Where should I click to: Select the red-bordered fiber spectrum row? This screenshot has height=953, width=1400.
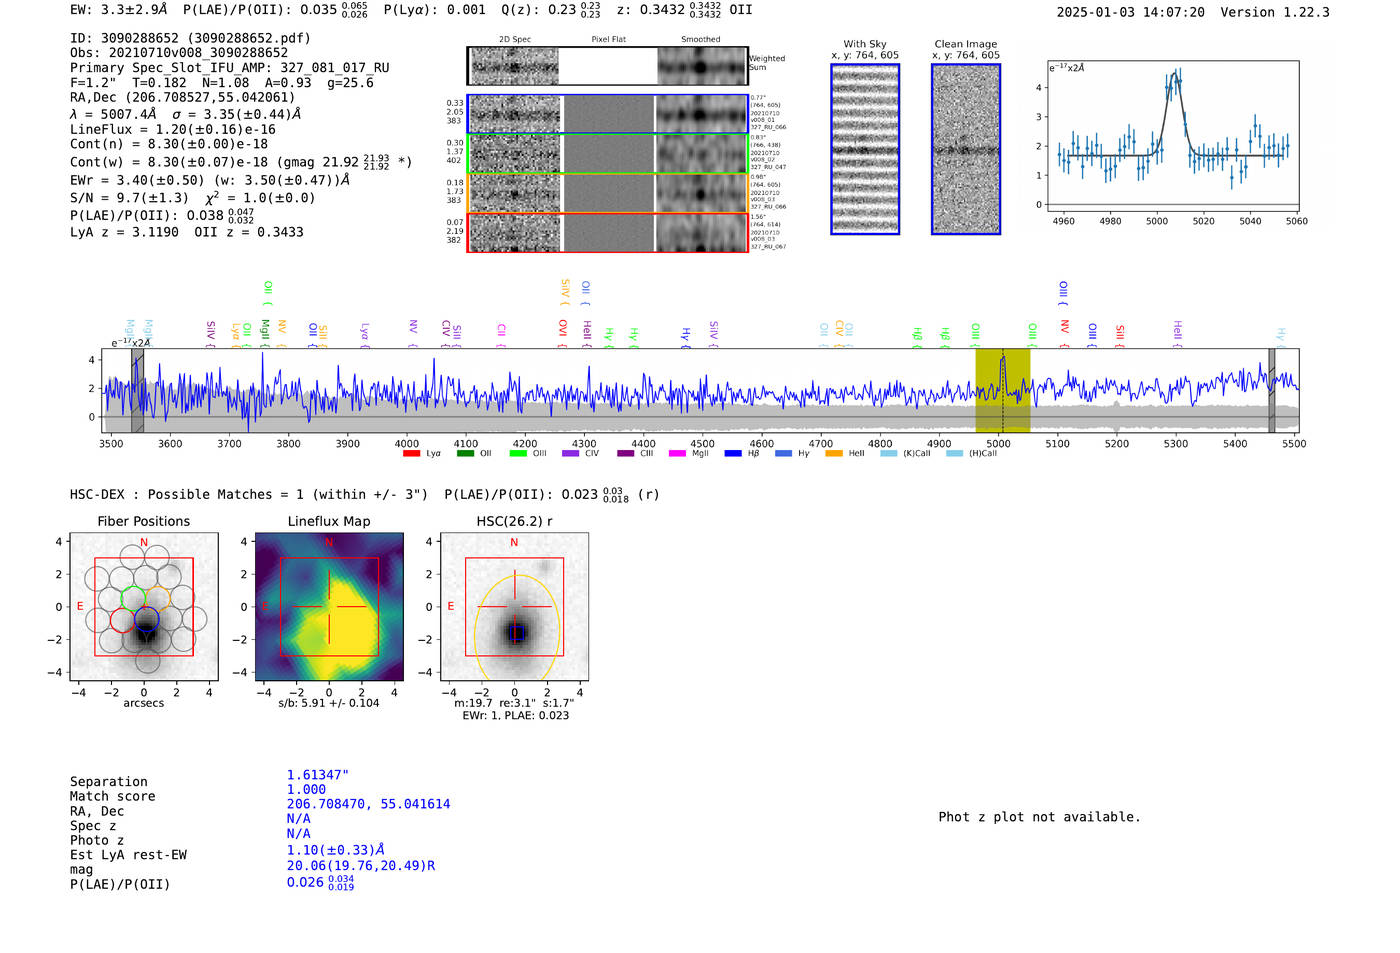608,233
